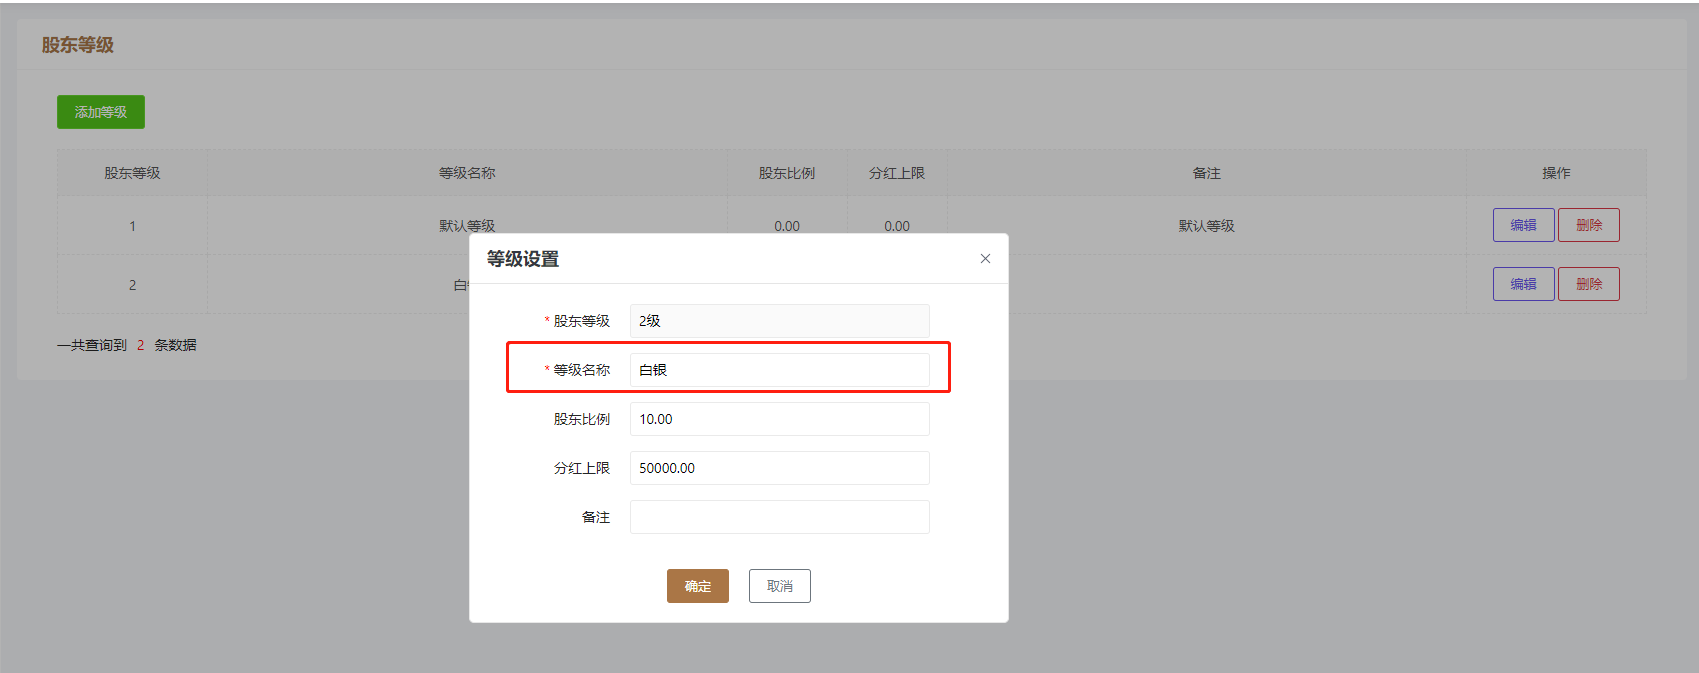Click the 确定 confirm button
The width and height of the screenshot is (1699, 673).
tap(698, 586)
